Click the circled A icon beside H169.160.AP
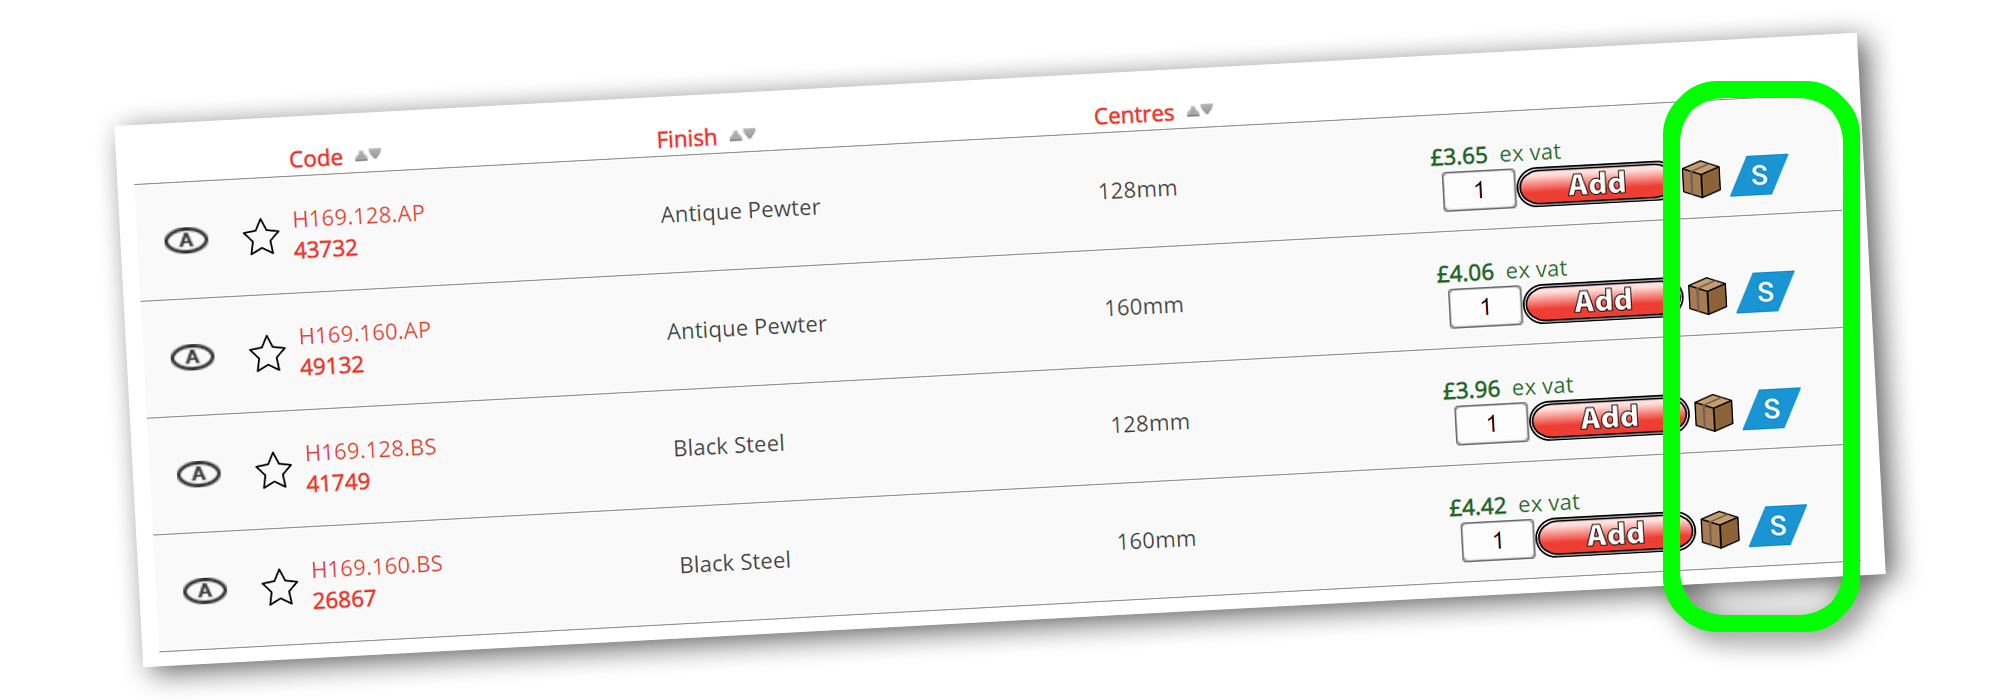This screenshot has height=700, width=2000. [x=192, y=357]
